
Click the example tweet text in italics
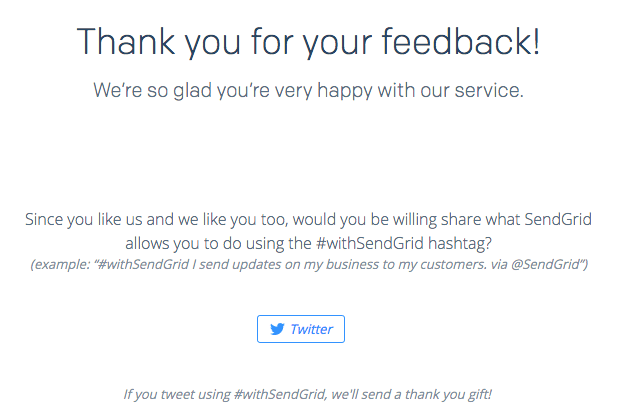(x=309, y=264)
